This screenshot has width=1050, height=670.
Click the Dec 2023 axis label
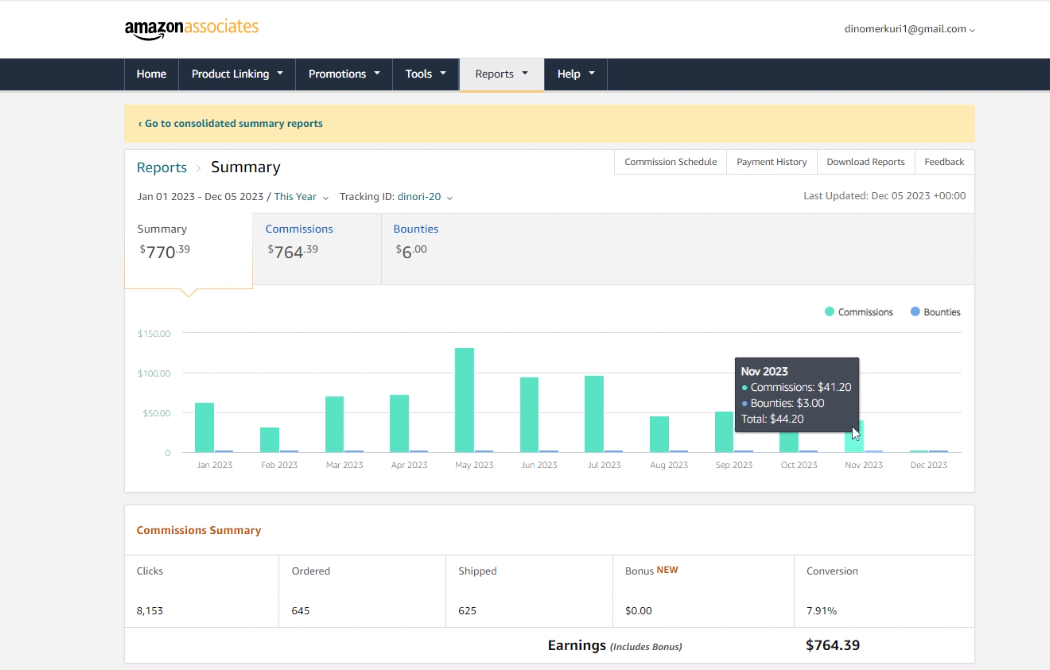click(x=928, y=465)
